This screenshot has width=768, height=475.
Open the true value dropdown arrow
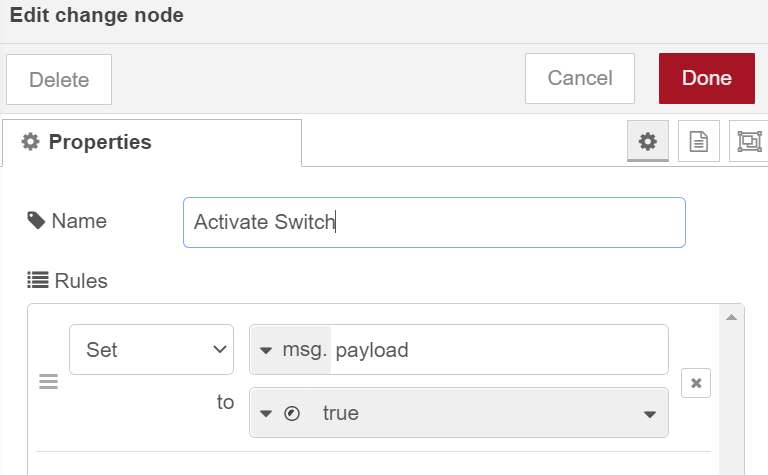coord(649,414)
